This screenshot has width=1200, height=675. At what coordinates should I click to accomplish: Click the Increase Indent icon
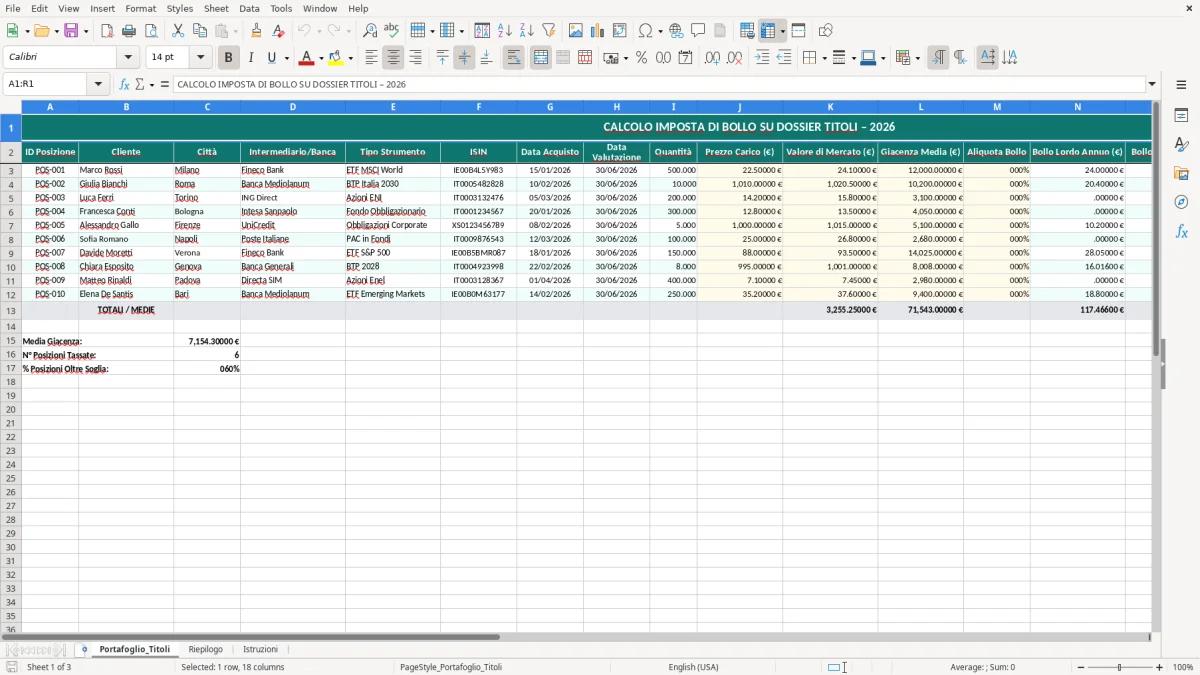pyautogui.click(x=762, y=58)
